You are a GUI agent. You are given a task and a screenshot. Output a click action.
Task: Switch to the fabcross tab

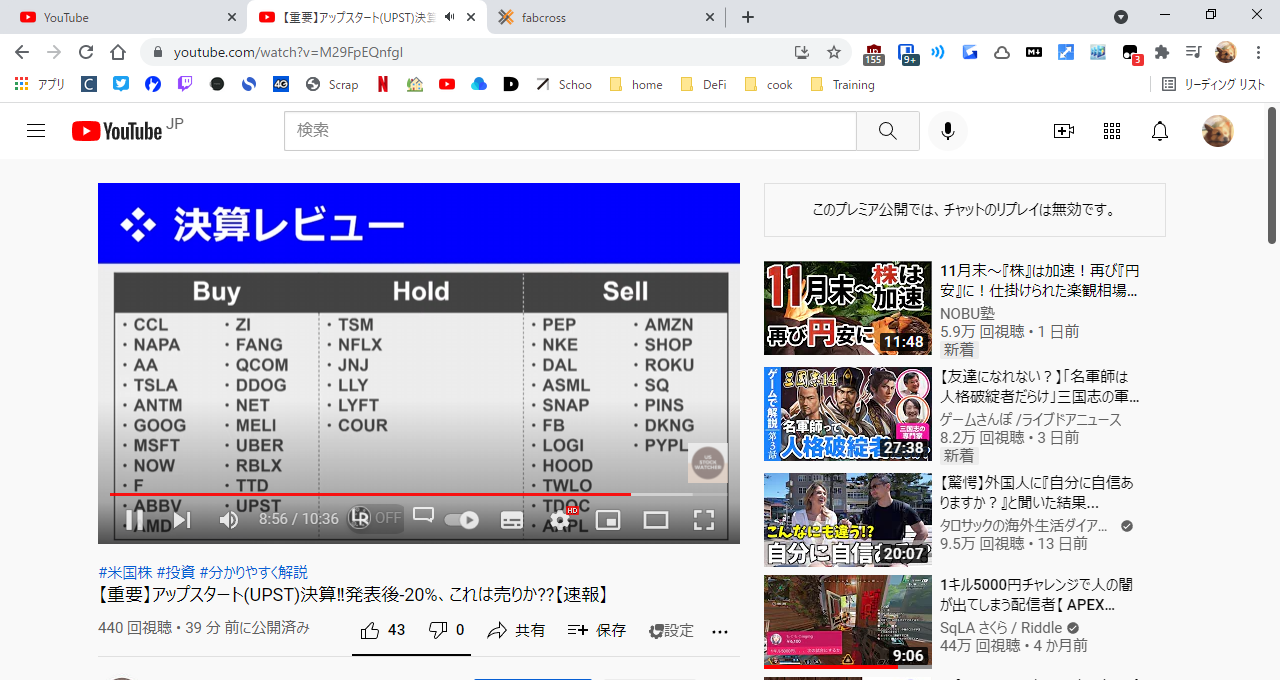tap(606, 17)
